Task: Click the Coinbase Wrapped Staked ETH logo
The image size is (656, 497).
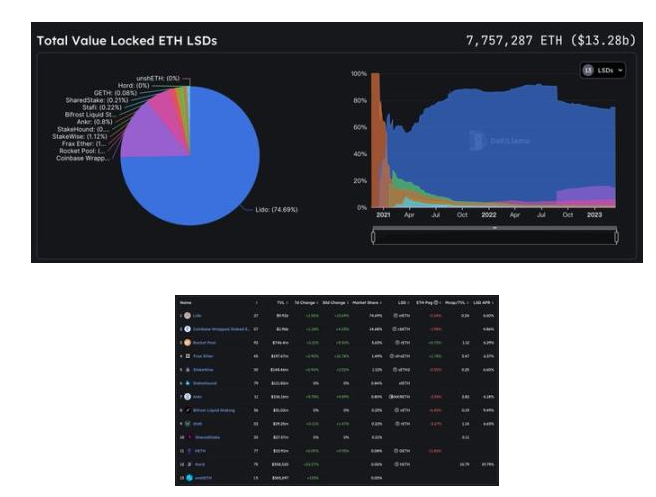Action: 187,329
